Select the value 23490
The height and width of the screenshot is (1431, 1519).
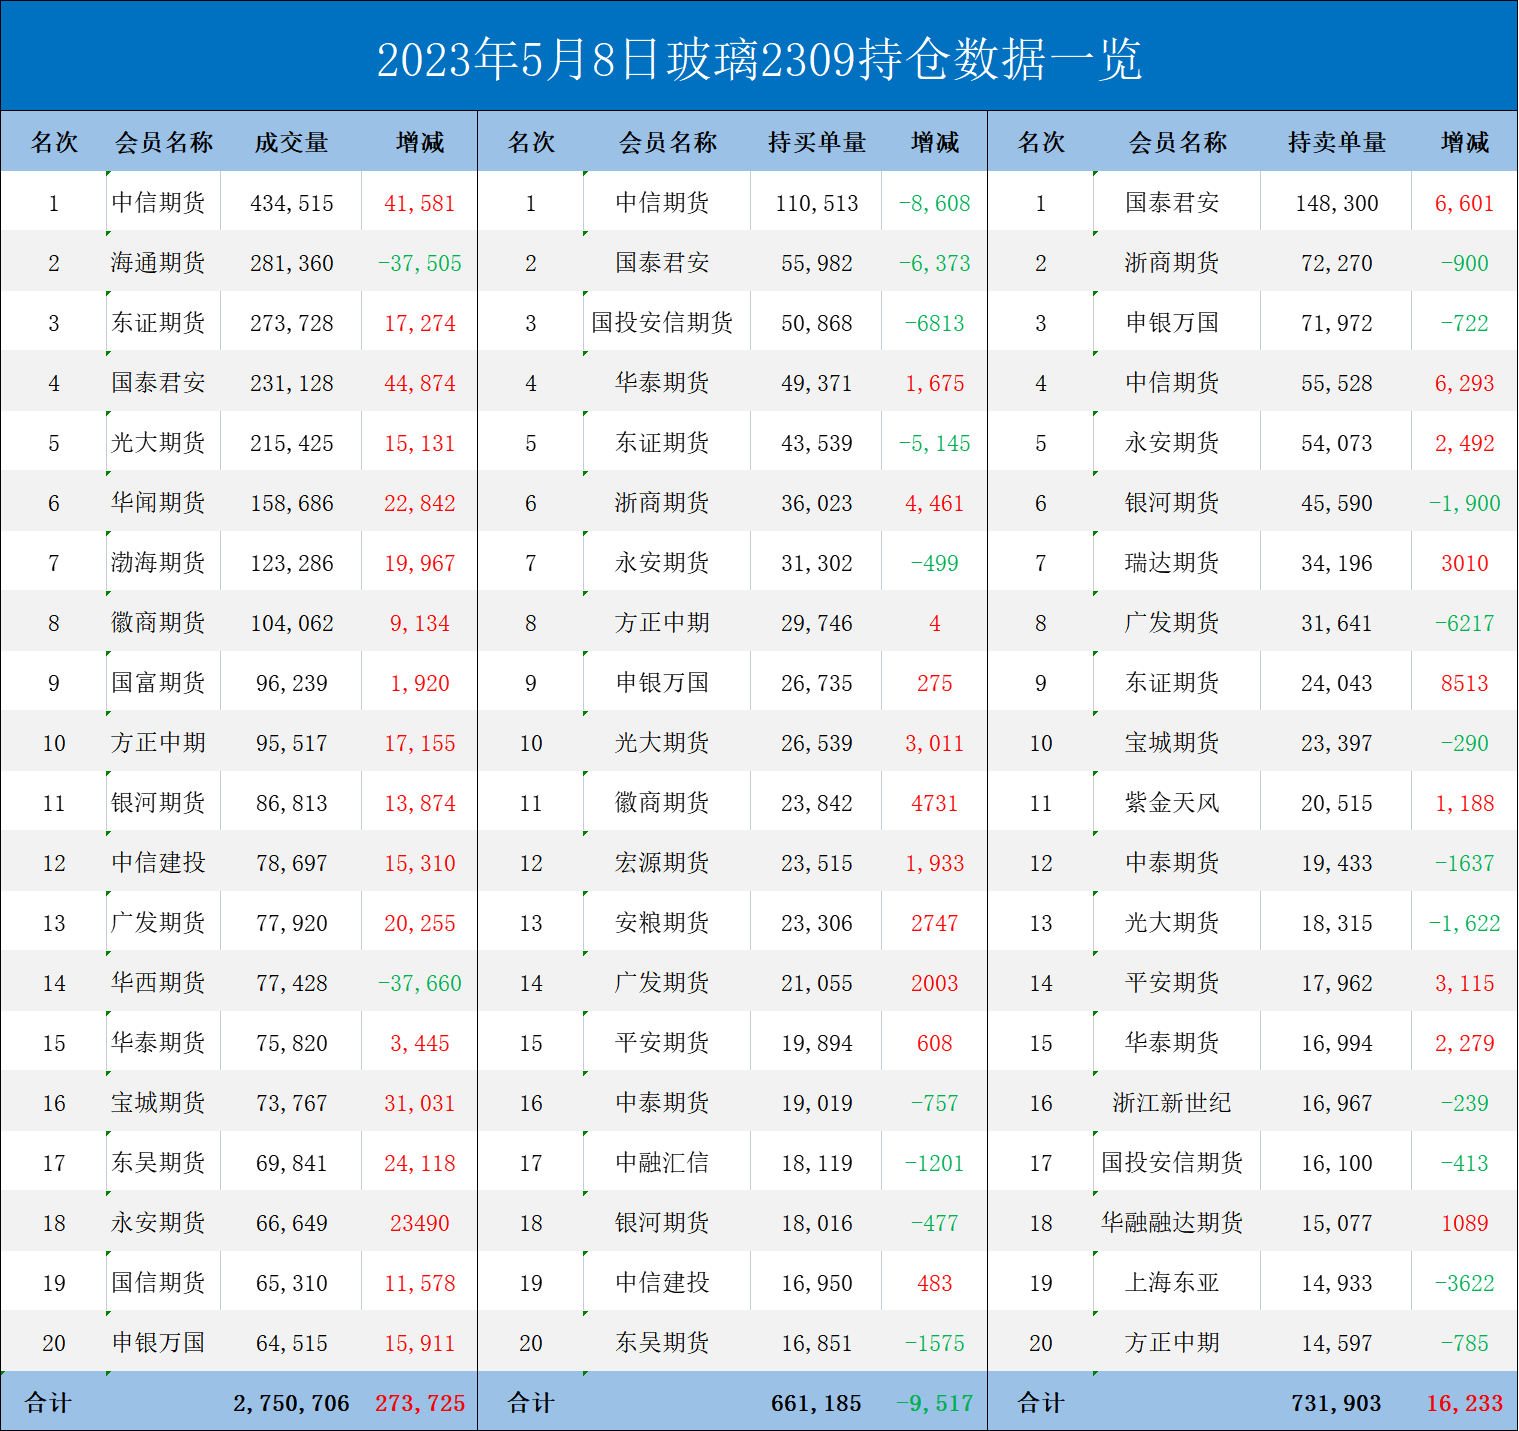[x=420, y=1223]
